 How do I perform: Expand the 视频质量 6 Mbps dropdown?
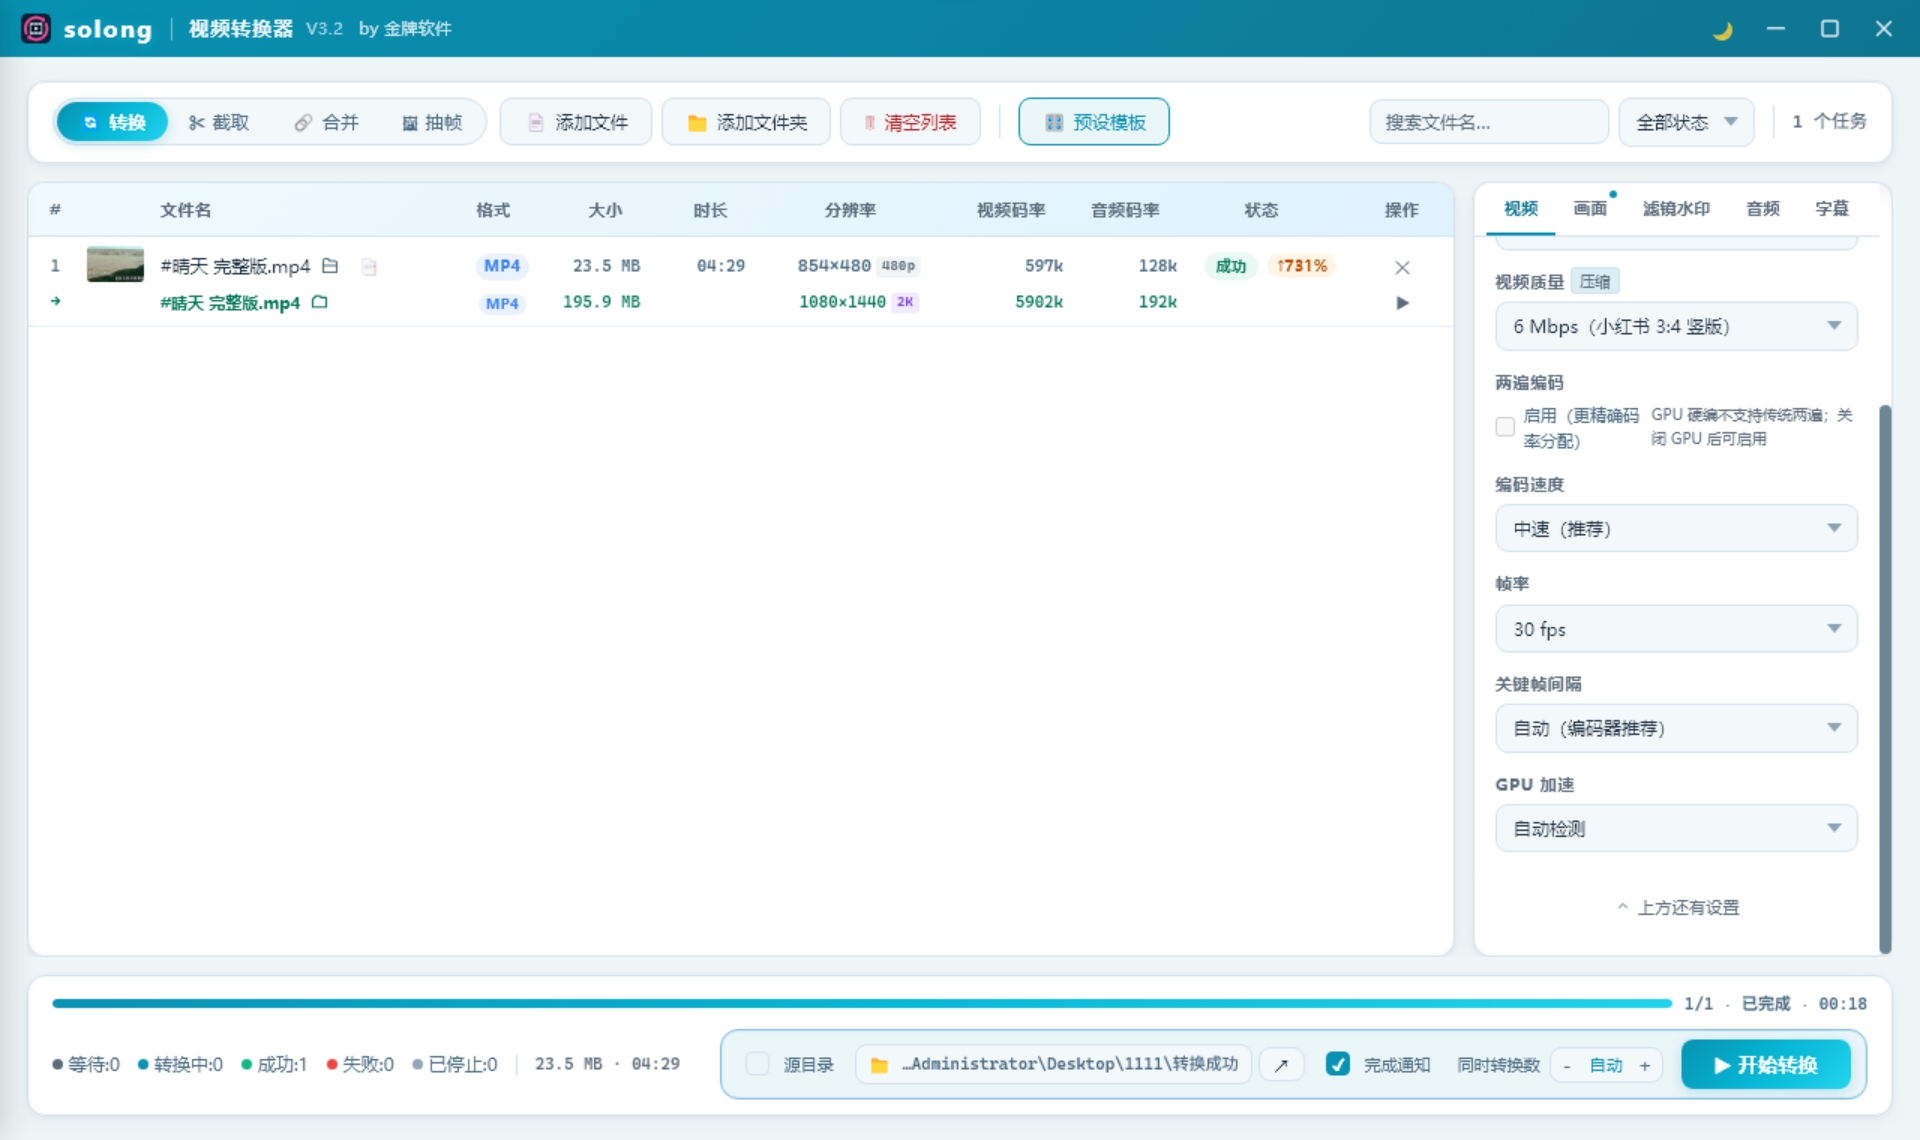[x=1676, y=326]
